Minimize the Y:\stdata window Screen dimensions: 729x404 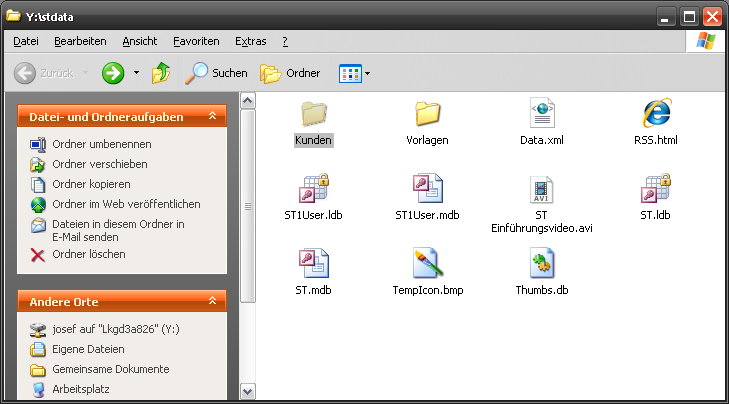[x=665, y=17]
